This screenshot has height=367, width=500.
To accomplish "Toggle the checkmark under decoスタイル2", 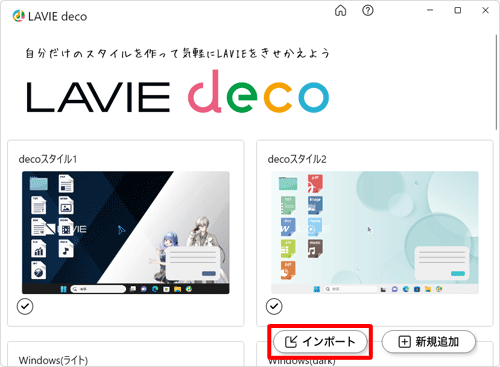I will click(274, 306).
